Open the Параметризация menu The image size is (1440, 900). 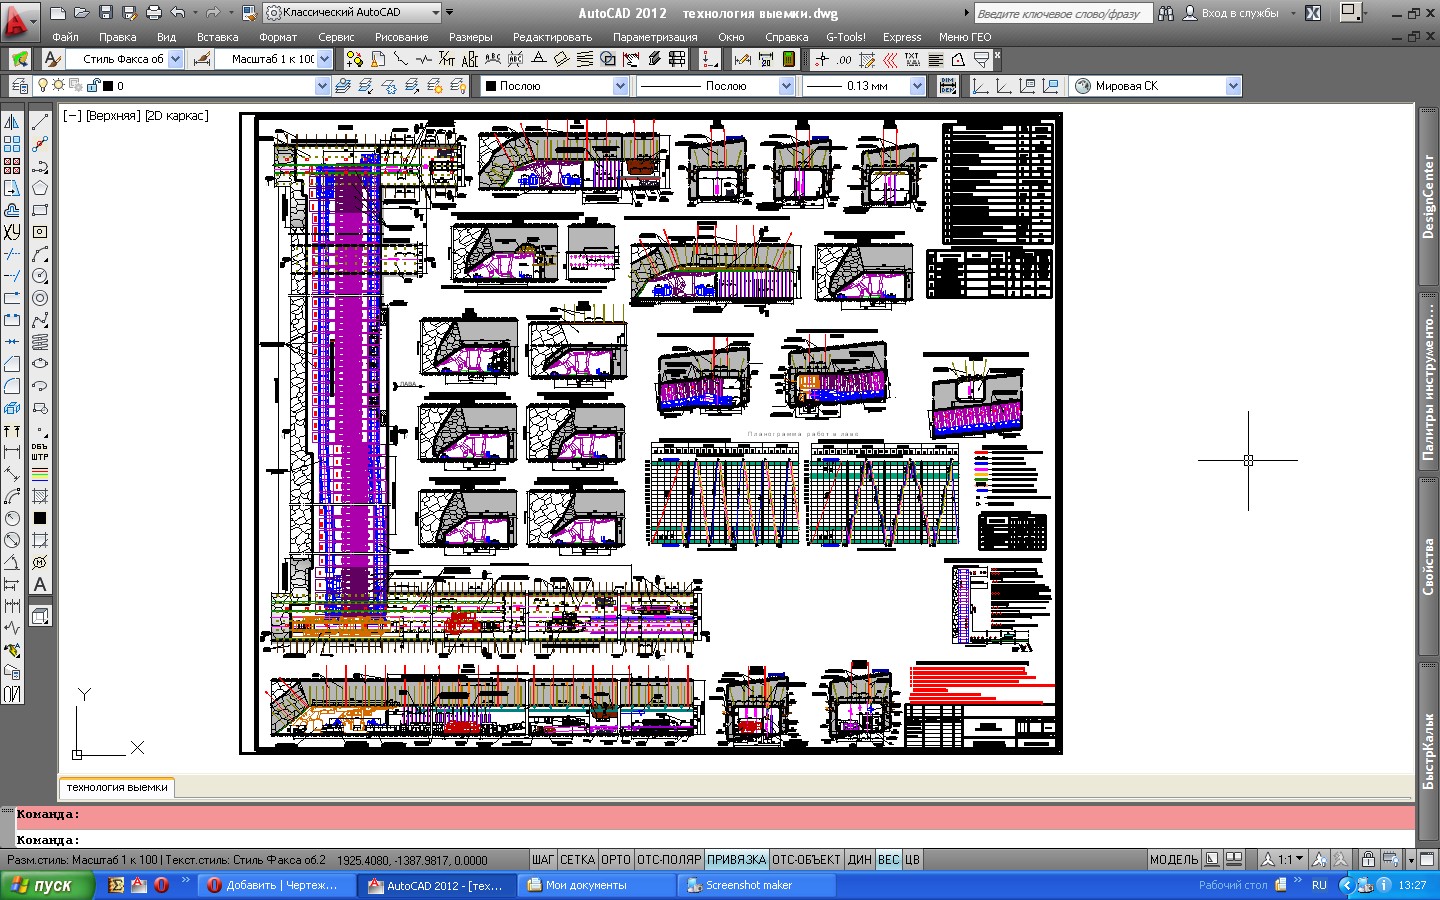coord(655,37)
